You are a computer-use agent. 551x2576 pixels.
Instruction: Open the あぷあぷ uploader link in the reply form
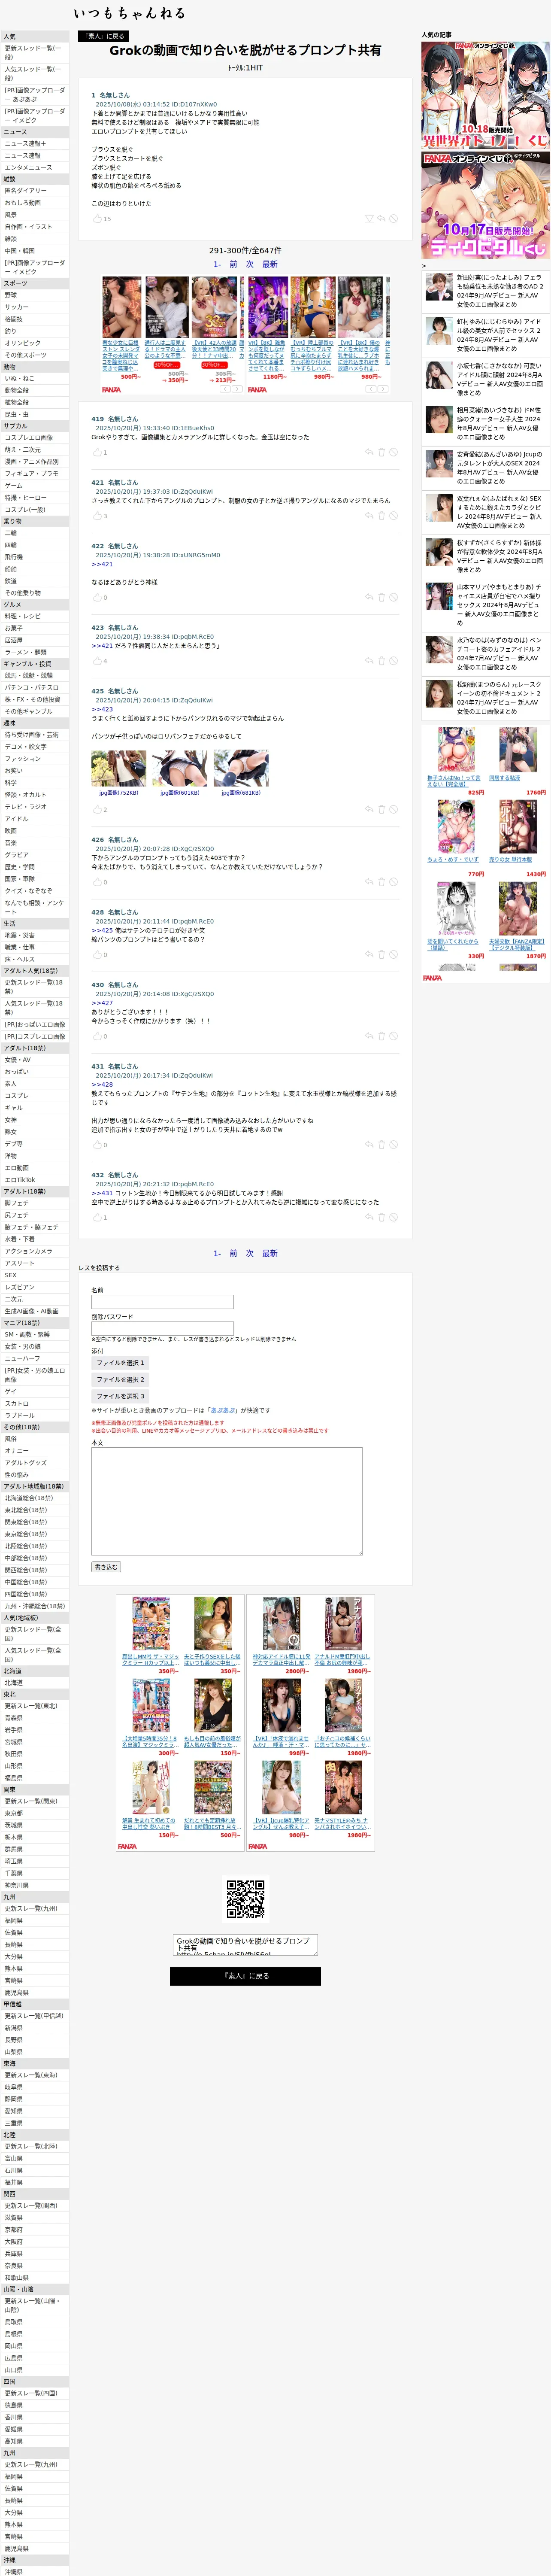pos(223,1410)
